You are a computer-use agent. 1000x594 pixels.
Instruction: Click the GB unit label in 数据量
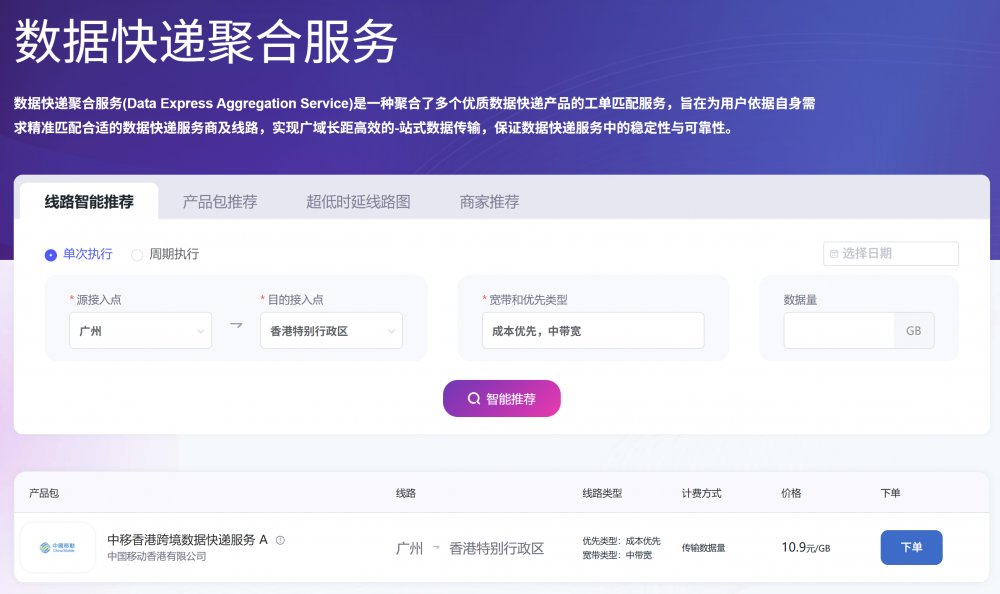(913, 330)
